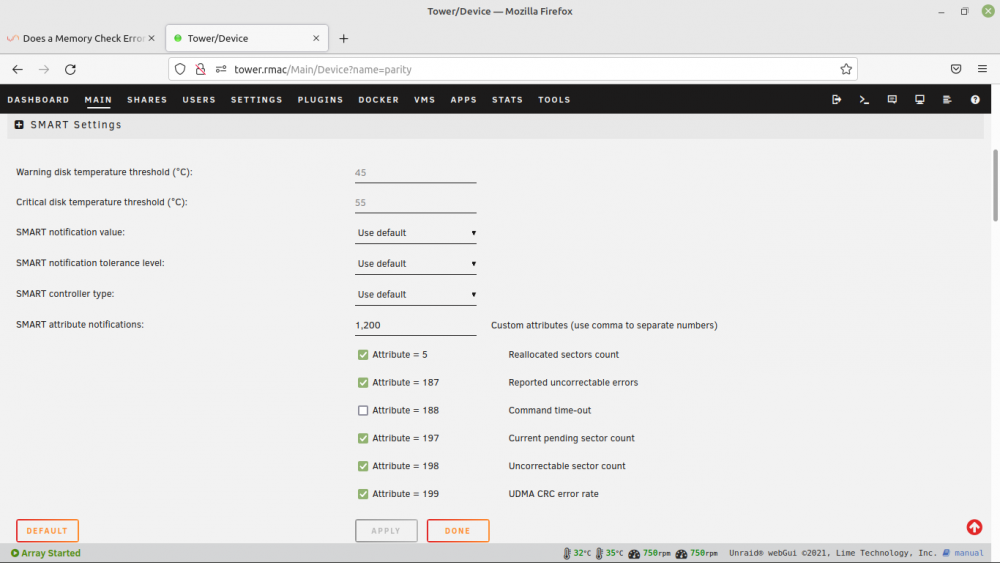Click the Unraid logout icon

(836, 99)
